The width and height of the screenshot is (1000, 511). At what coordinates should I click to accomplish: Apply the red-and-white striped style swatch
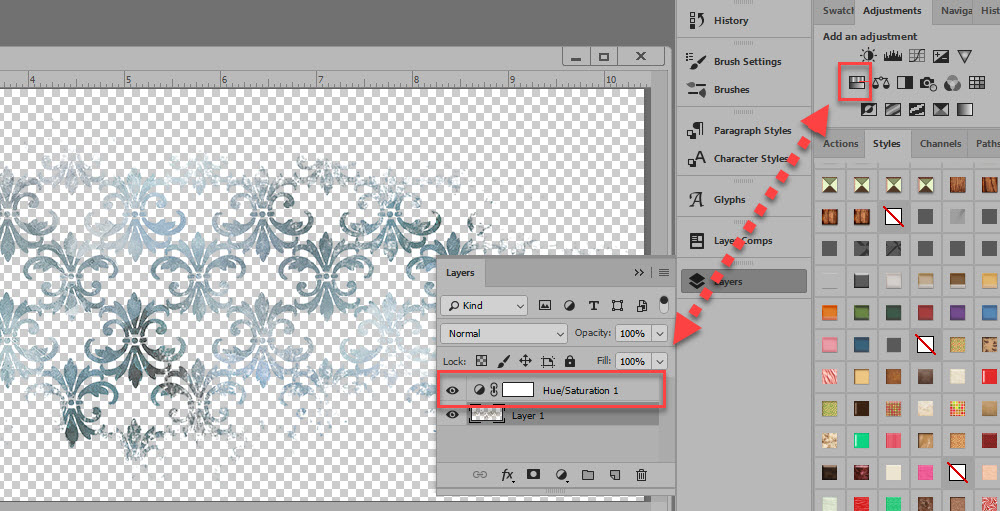(x=829, y=376)
